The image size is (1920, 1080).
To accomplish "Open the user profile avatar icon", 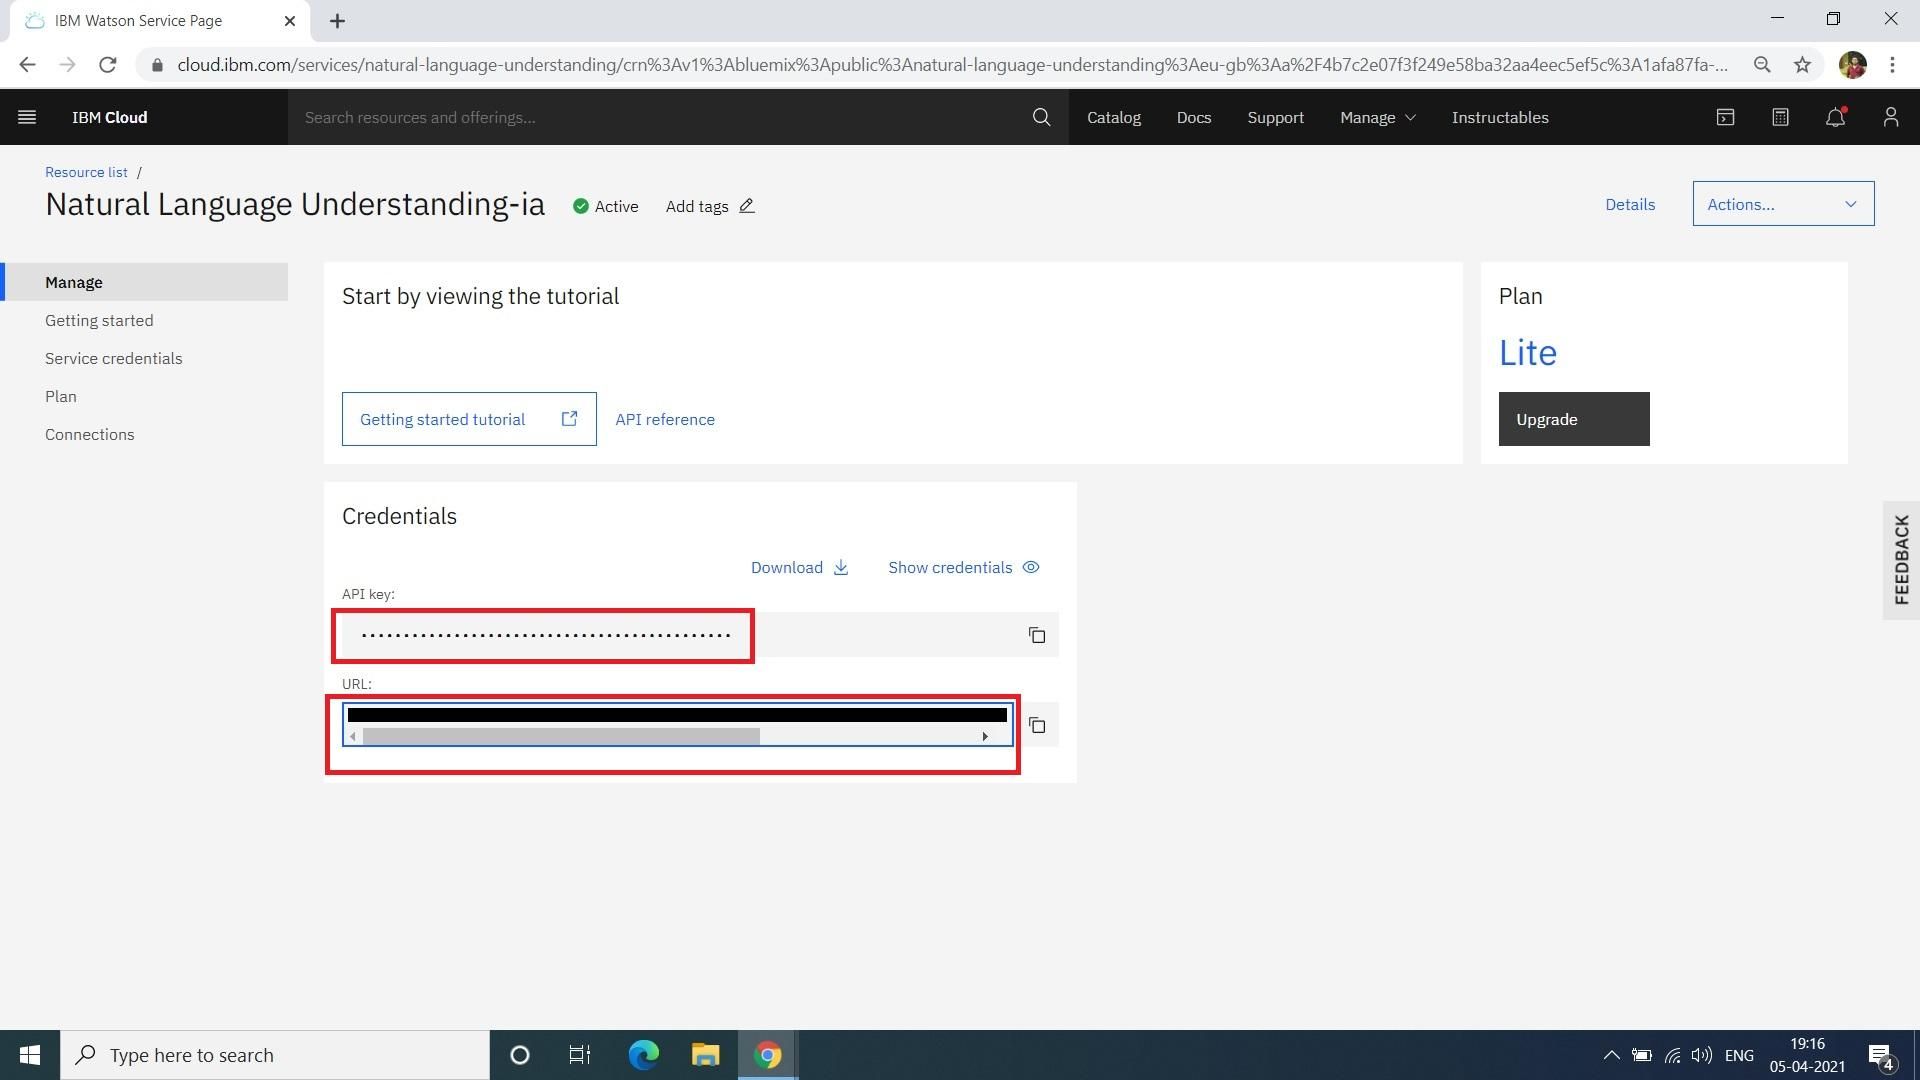I will point(1890,117).
